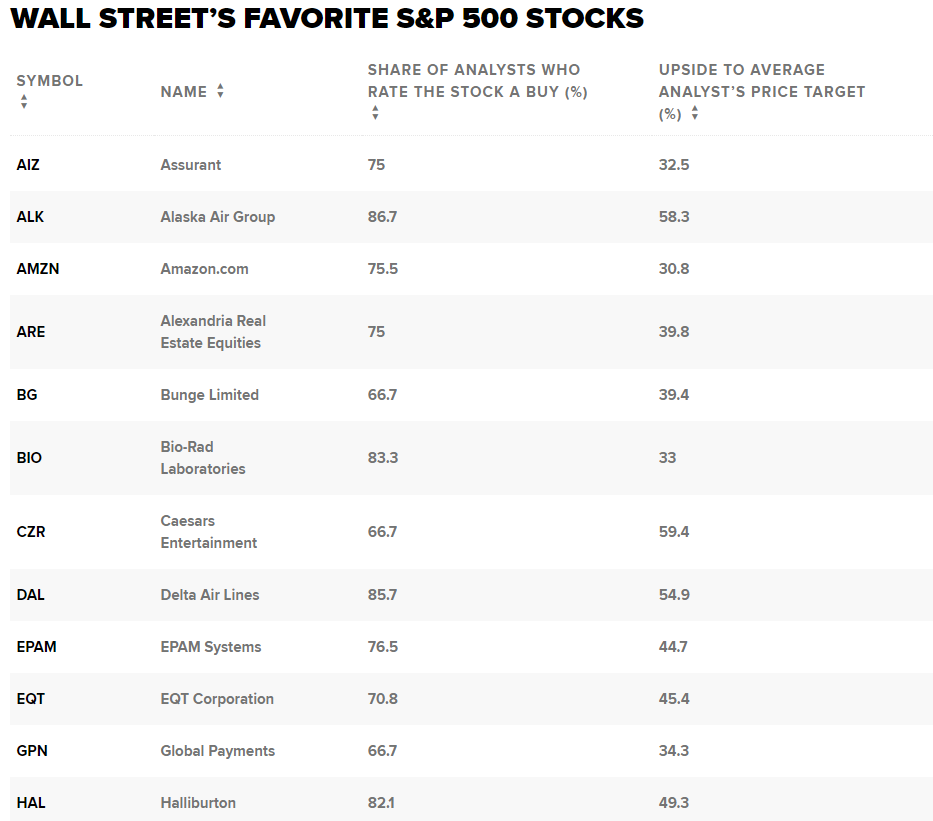This screenshot has height=821, width=933.
Task: Sort table by the SYMBOL column arrows
Action: click(24, 102)
